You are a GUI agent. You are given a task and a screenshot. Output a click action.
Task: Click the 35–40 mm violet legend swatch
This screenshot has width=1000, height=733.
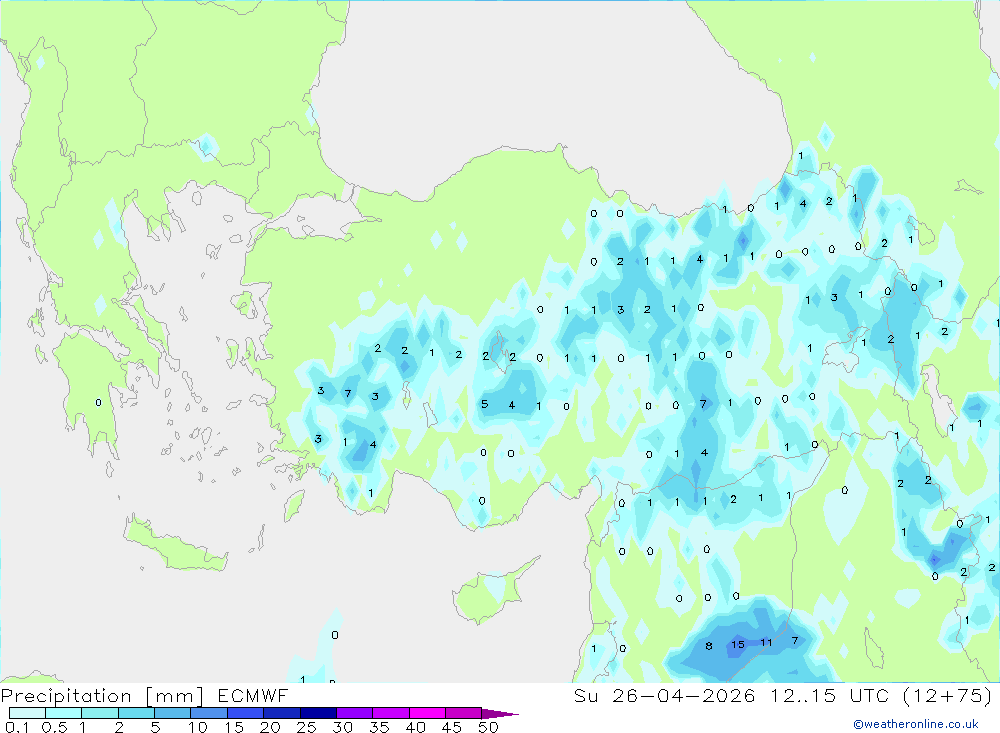[x=391, y=713]
